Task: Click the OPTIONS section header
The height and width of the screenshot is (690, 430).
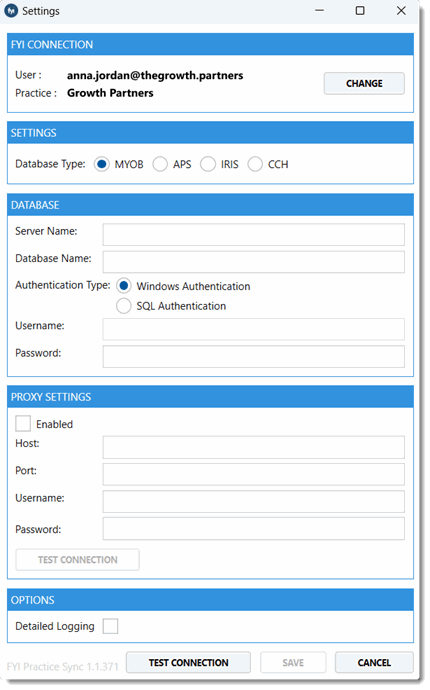Action: point(210,600)
